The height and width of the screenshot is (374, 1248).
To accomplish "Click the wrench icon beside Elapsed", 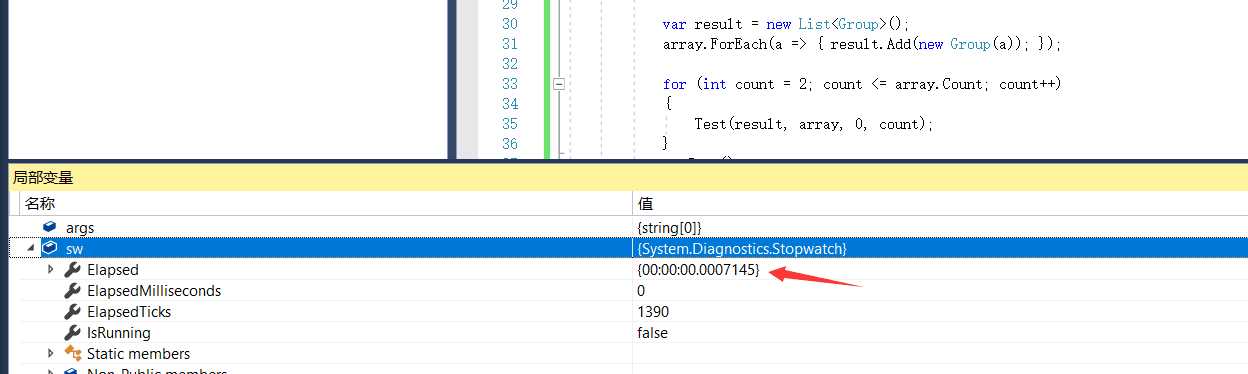I will [x=73, y=270].
